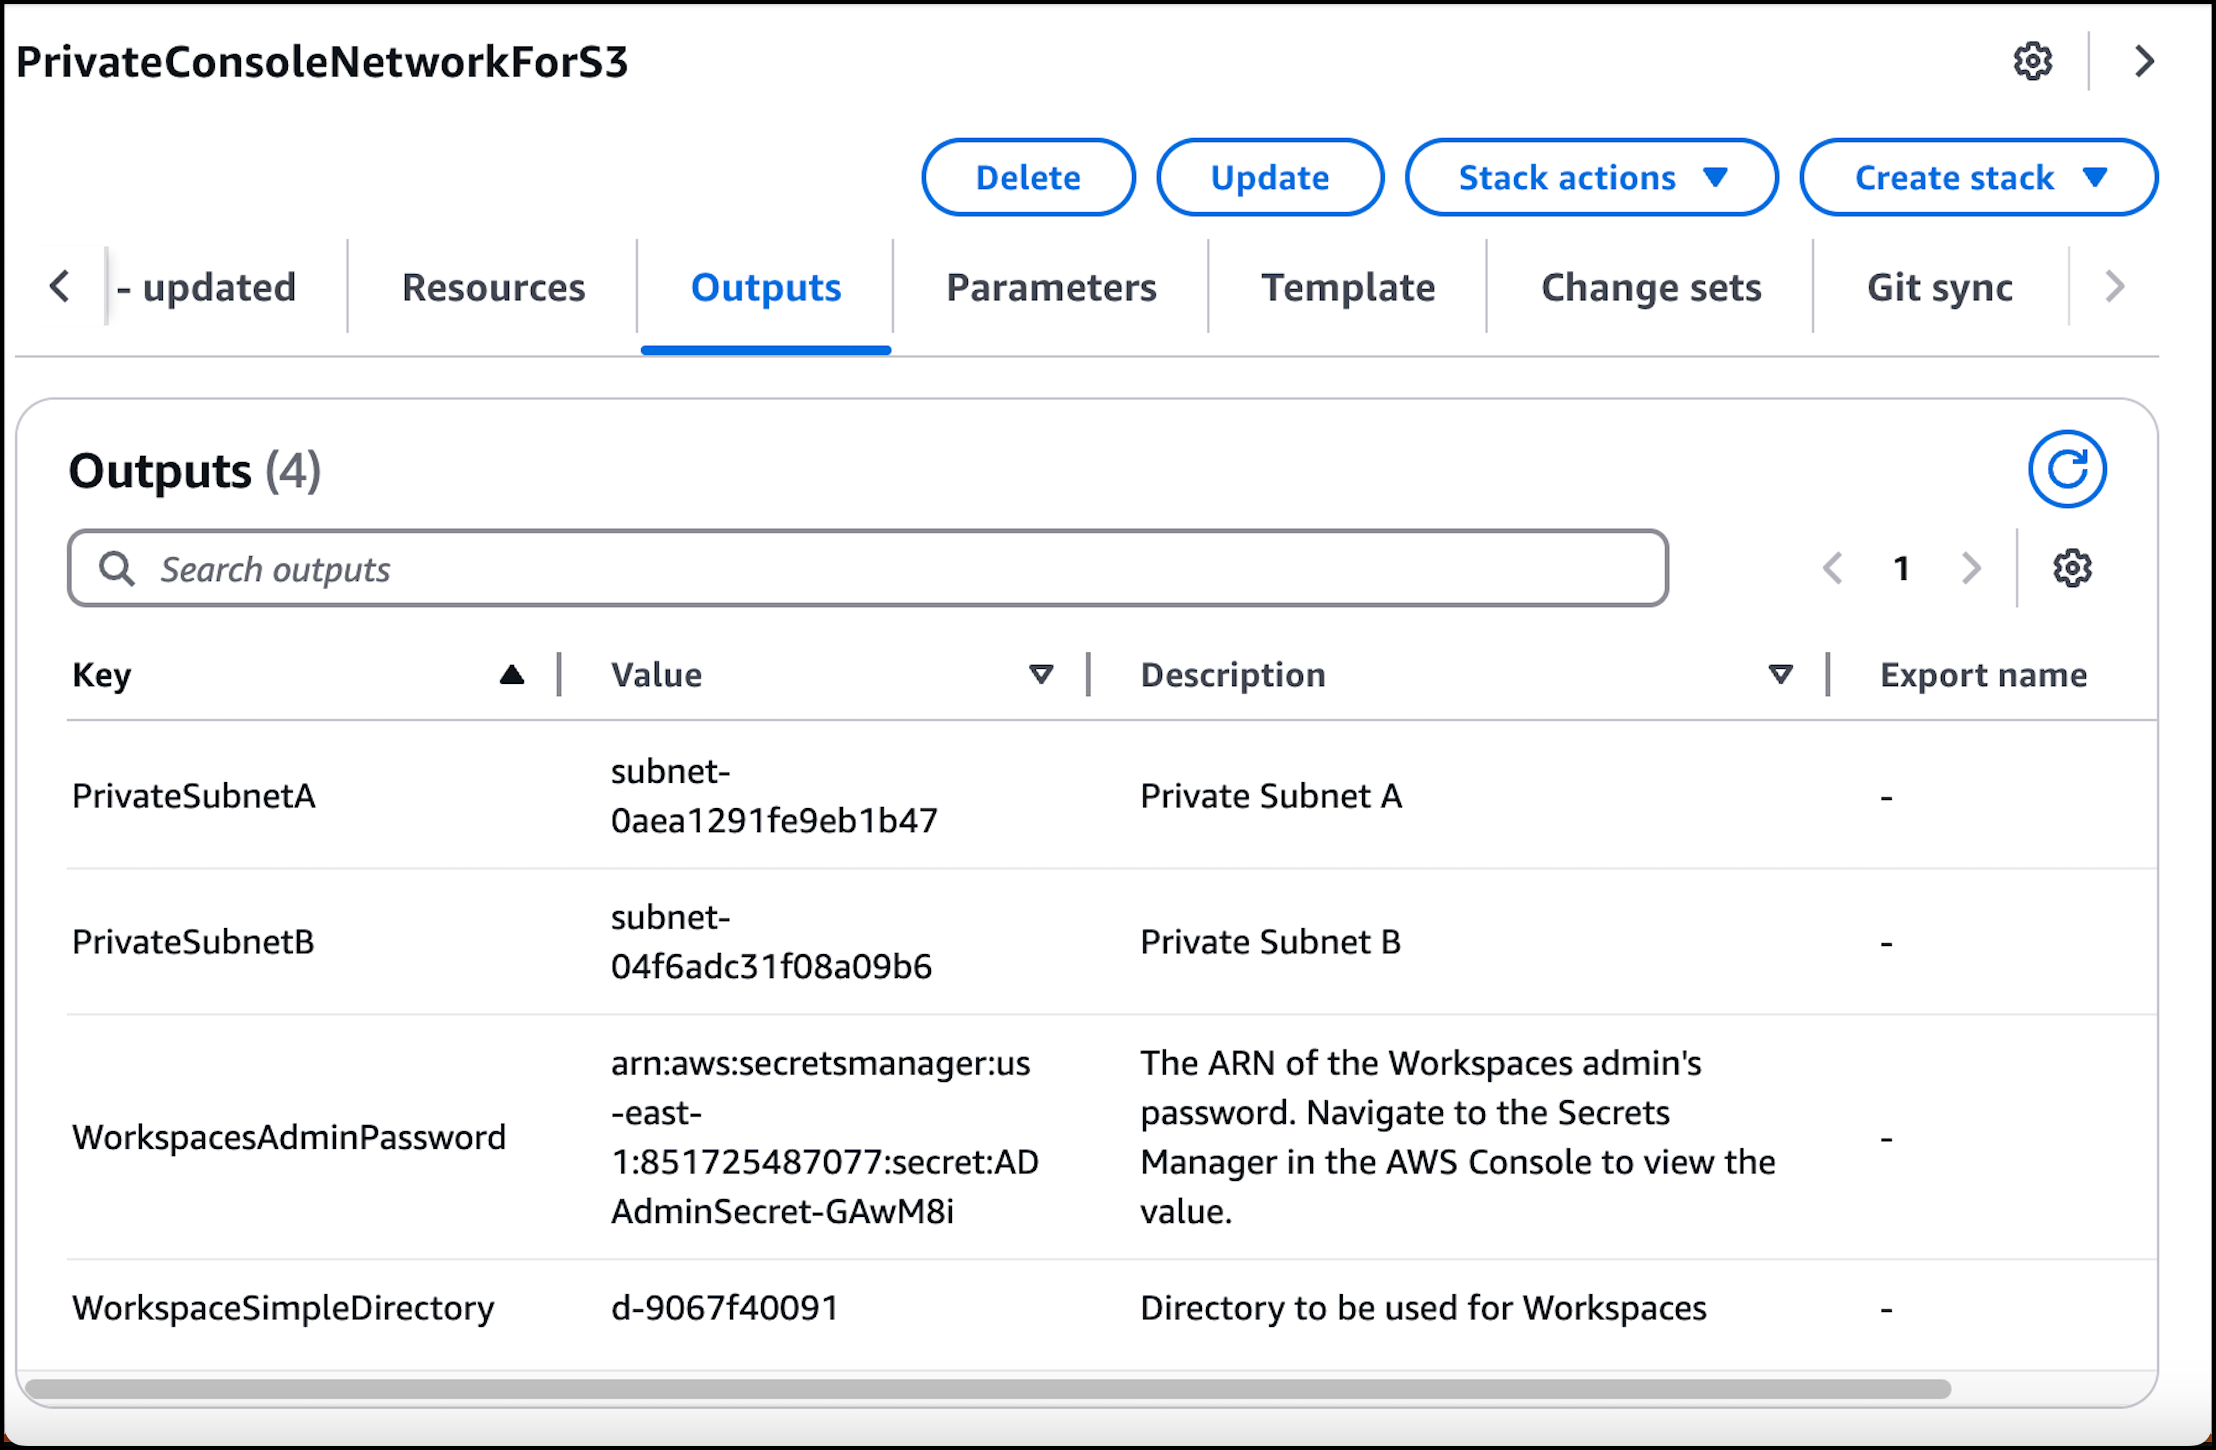Collapse the stack details panel with the top-right chevron
The image size is (2216, 1450).
click(2144, 61)
